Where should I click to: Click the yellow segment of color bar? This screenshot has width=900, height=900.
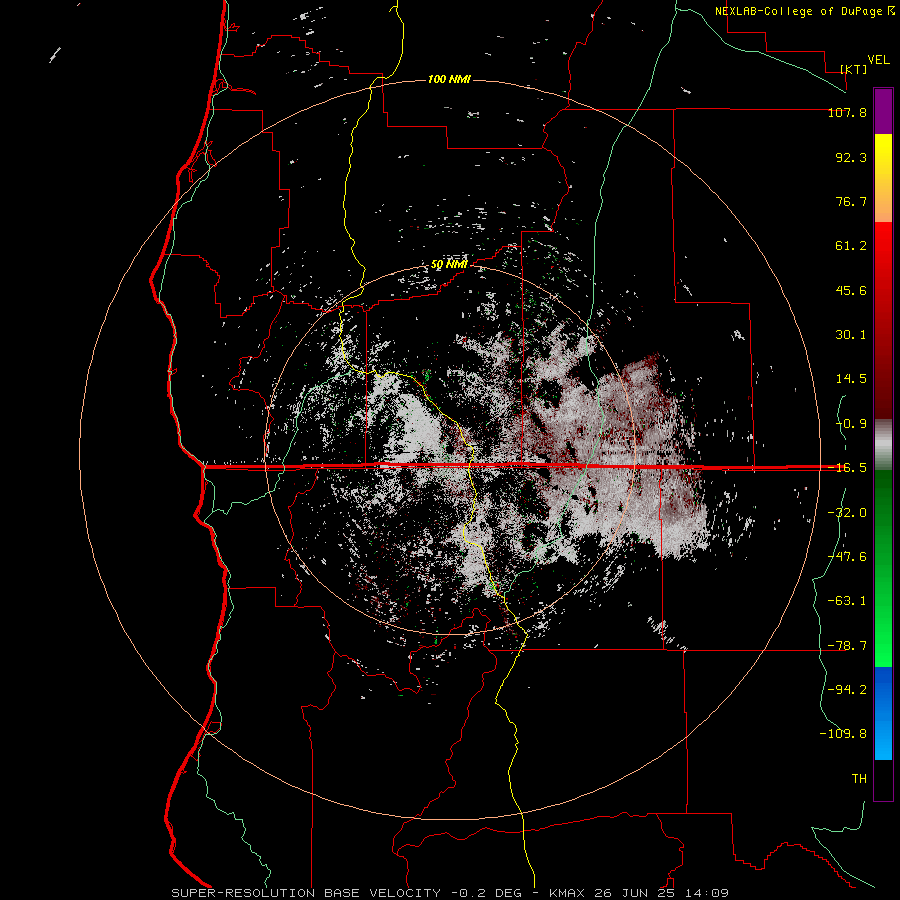point(883,178)
